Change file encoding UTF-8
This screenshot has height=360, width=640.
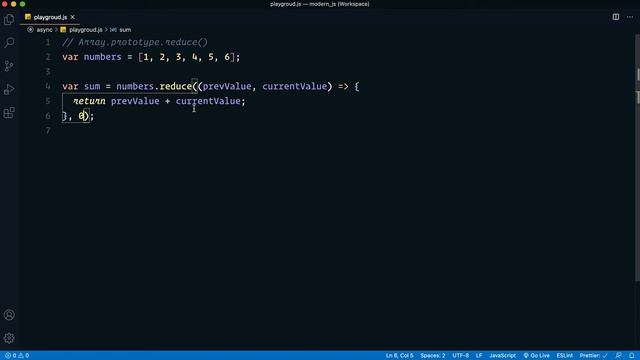point(460,356)
